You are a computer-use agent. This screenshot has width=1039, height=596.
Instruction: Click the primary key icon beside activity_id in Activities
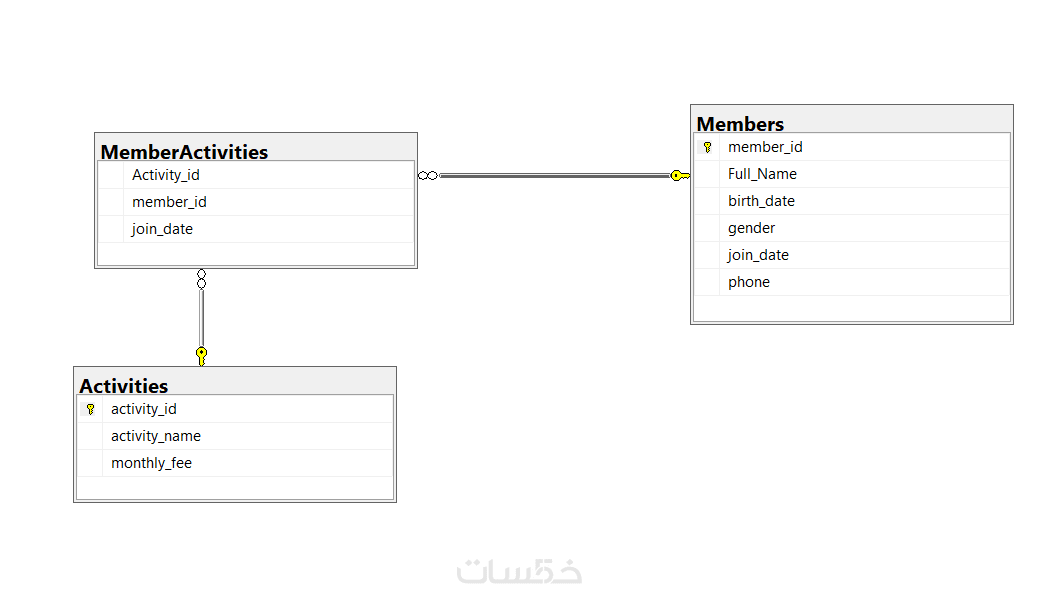(90, 409)
